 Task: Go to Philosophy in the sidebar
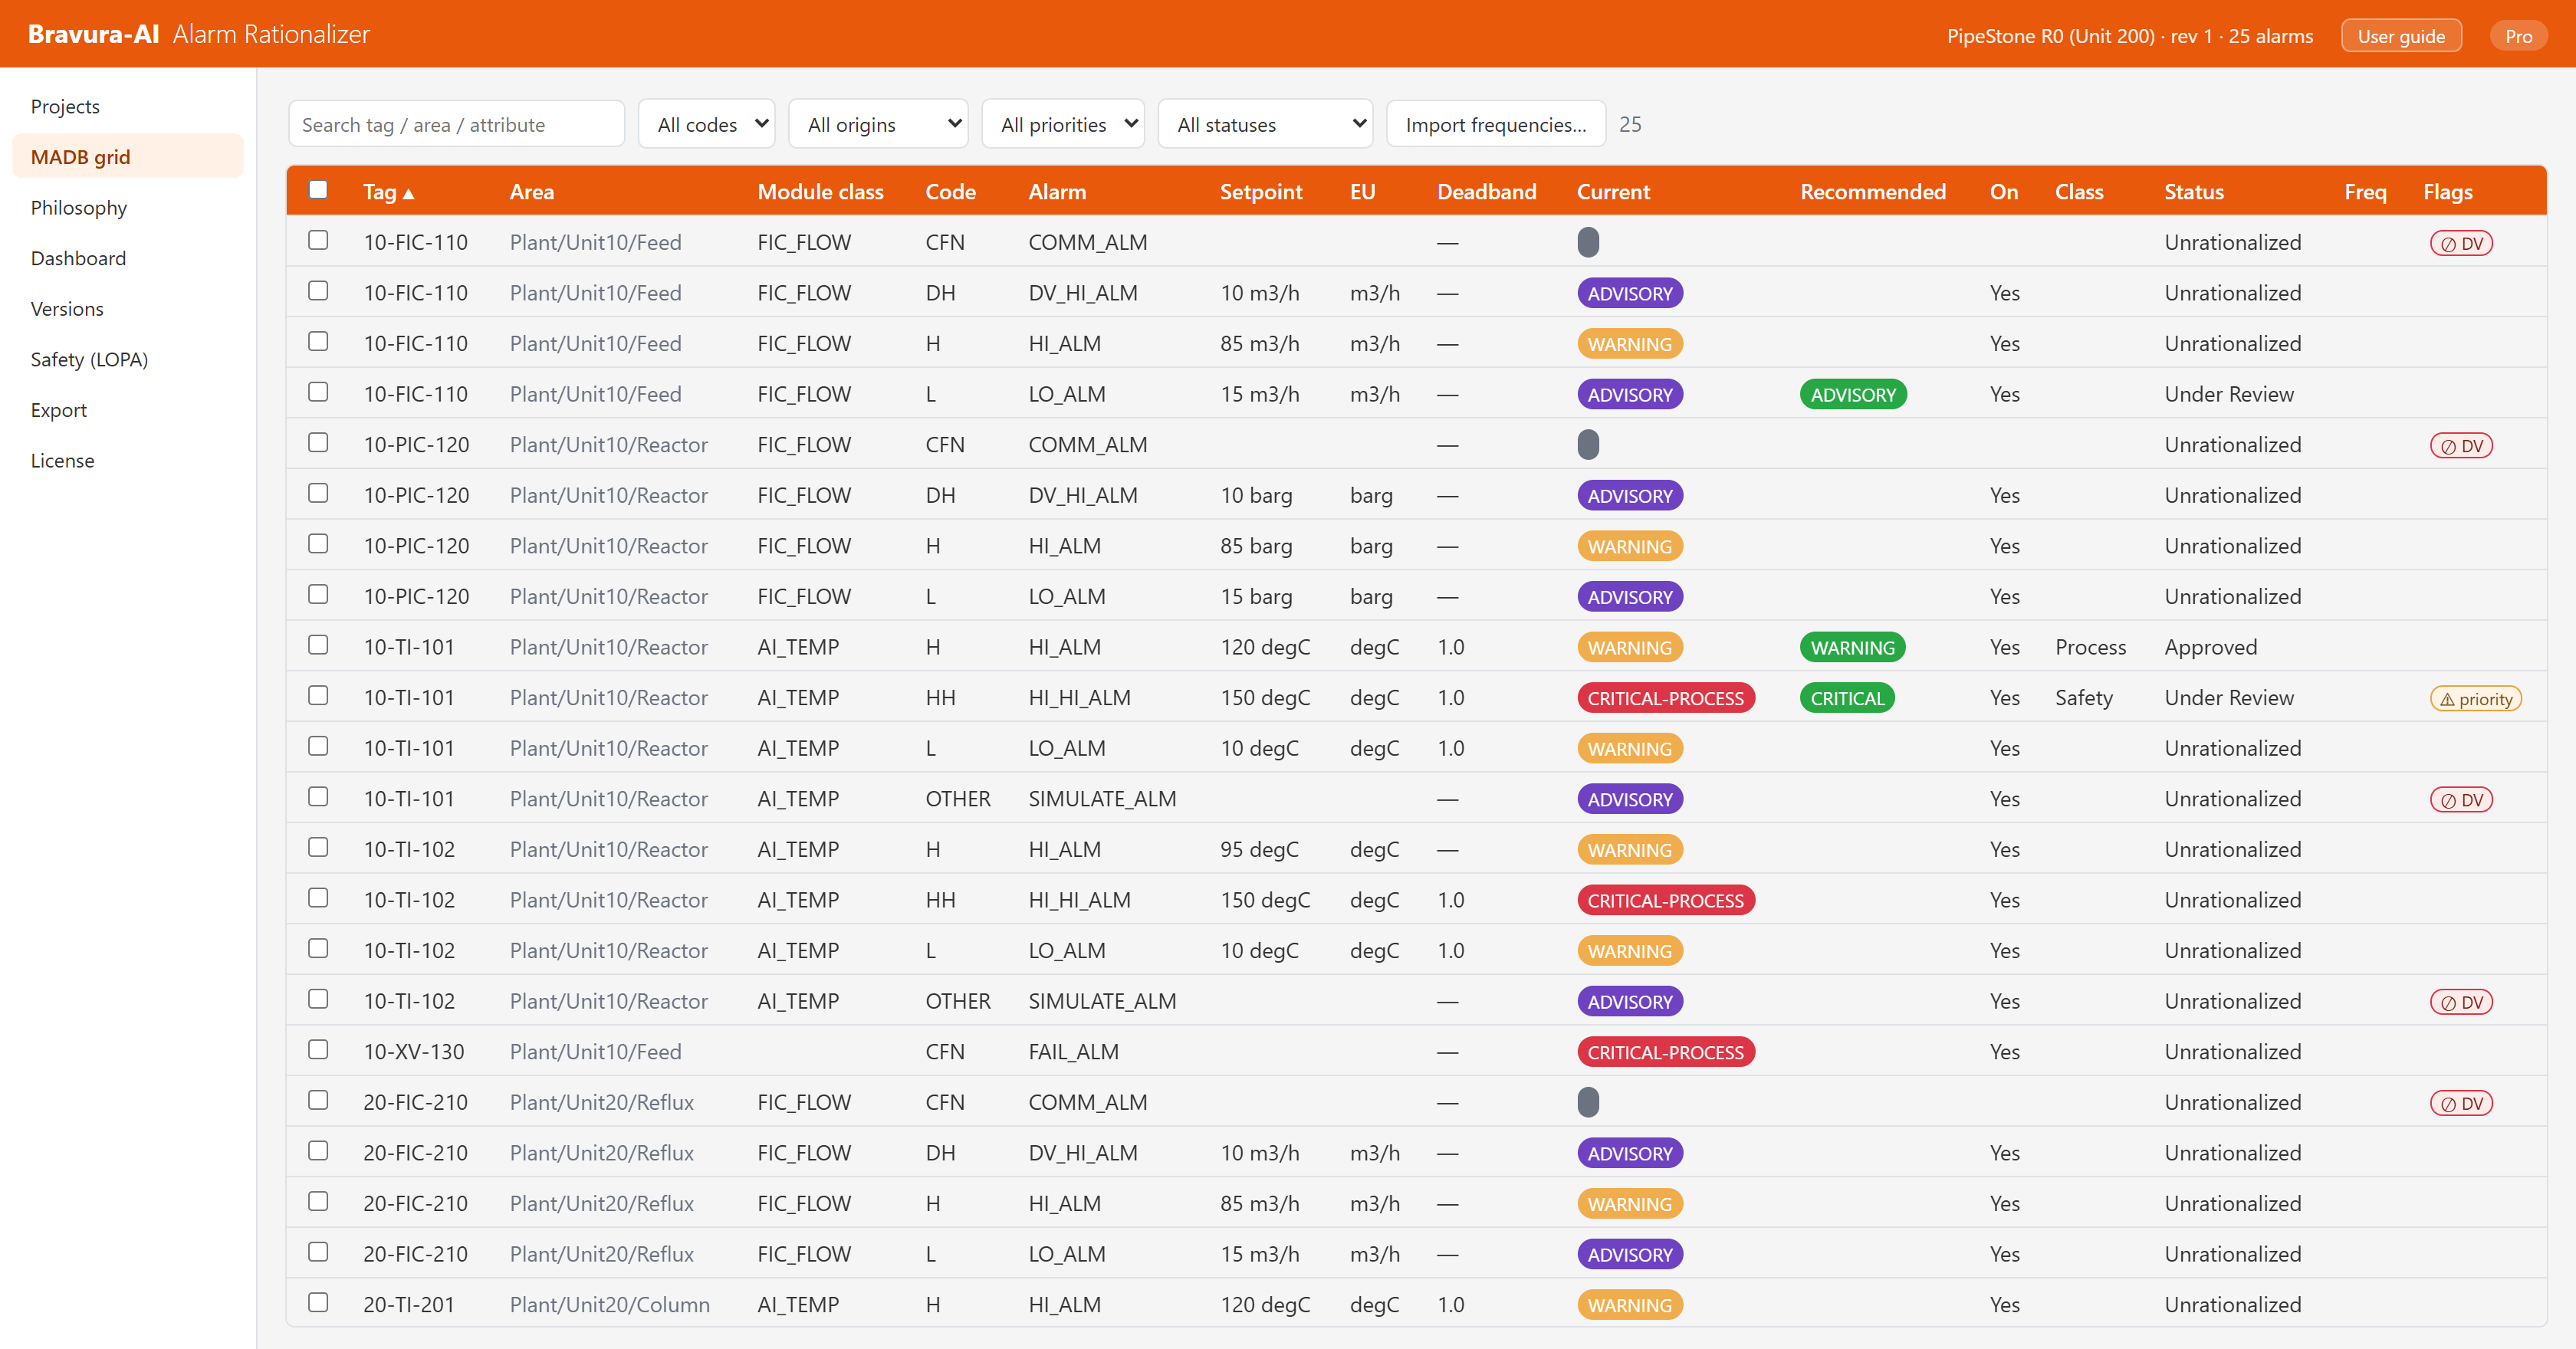[128, 208]
